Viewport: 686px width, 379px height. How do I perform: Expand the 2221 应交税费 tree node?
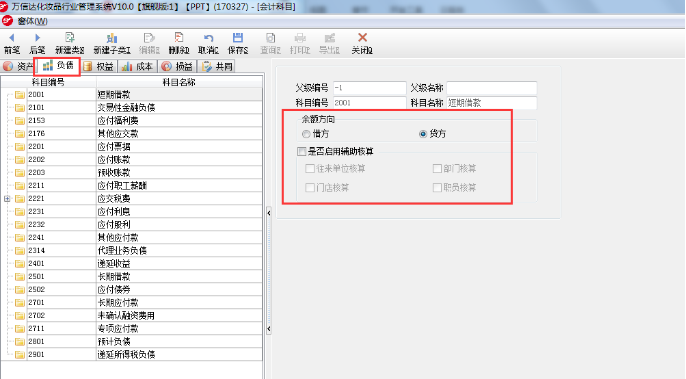[x=7, y=199]
